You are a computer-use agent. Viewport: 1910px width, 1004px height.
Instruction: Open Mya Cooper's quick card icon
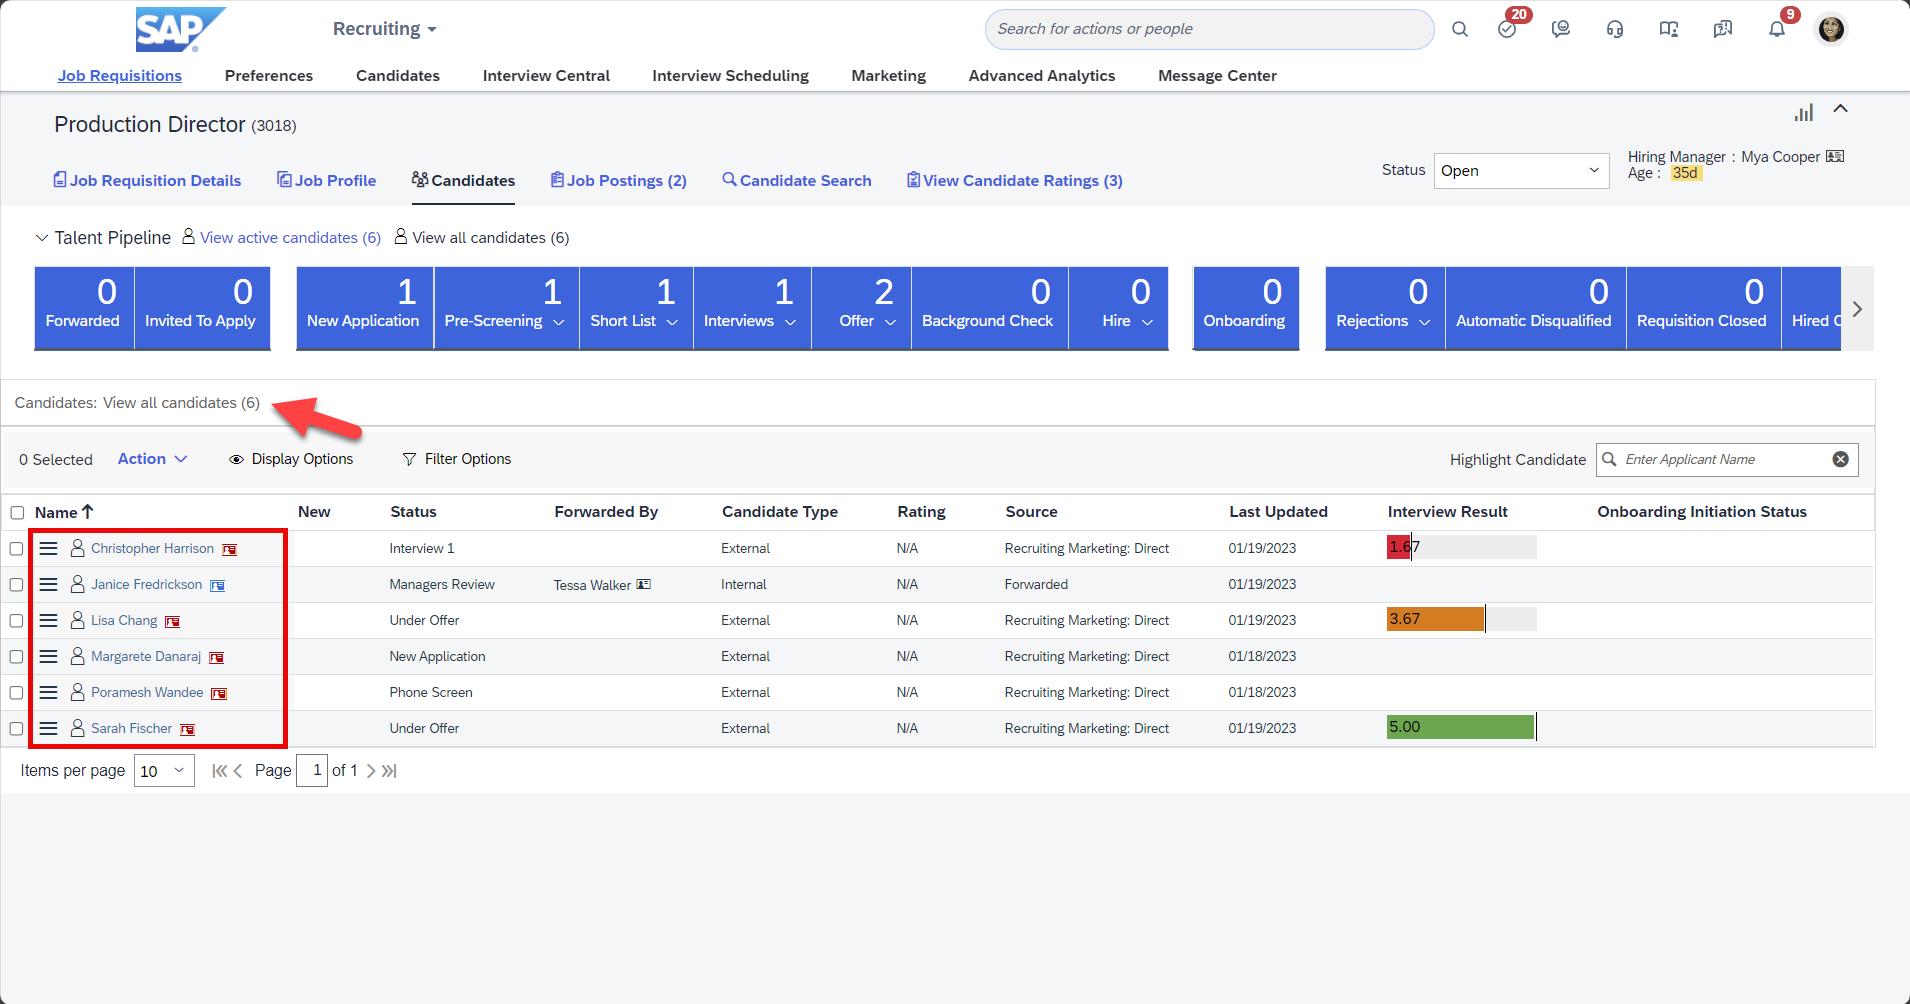pos(1835,156)
